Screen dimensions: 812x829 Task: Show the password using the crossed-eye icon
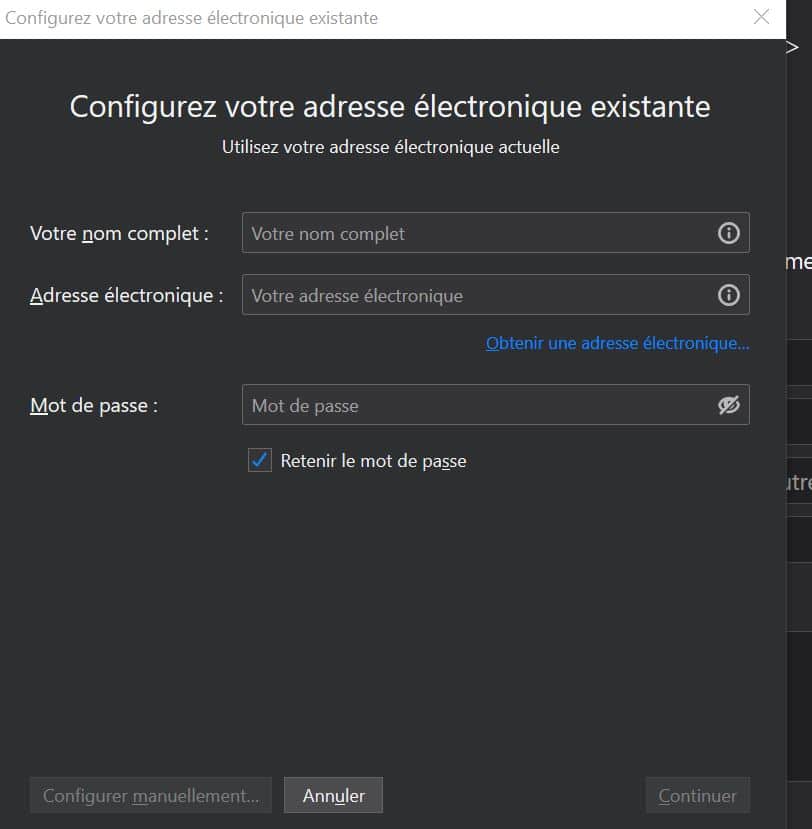coord(728,405)
